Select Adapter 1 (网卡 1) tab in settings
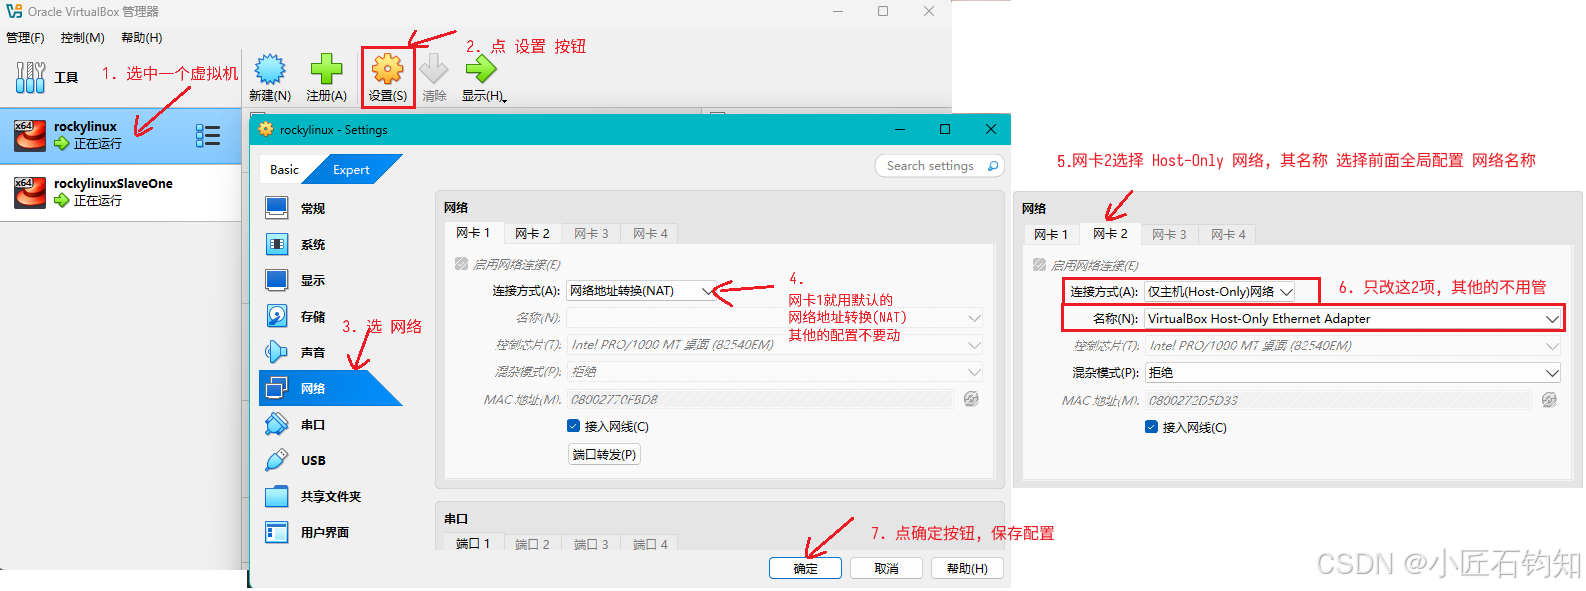The image size is (1586, 591). point(473,233)
